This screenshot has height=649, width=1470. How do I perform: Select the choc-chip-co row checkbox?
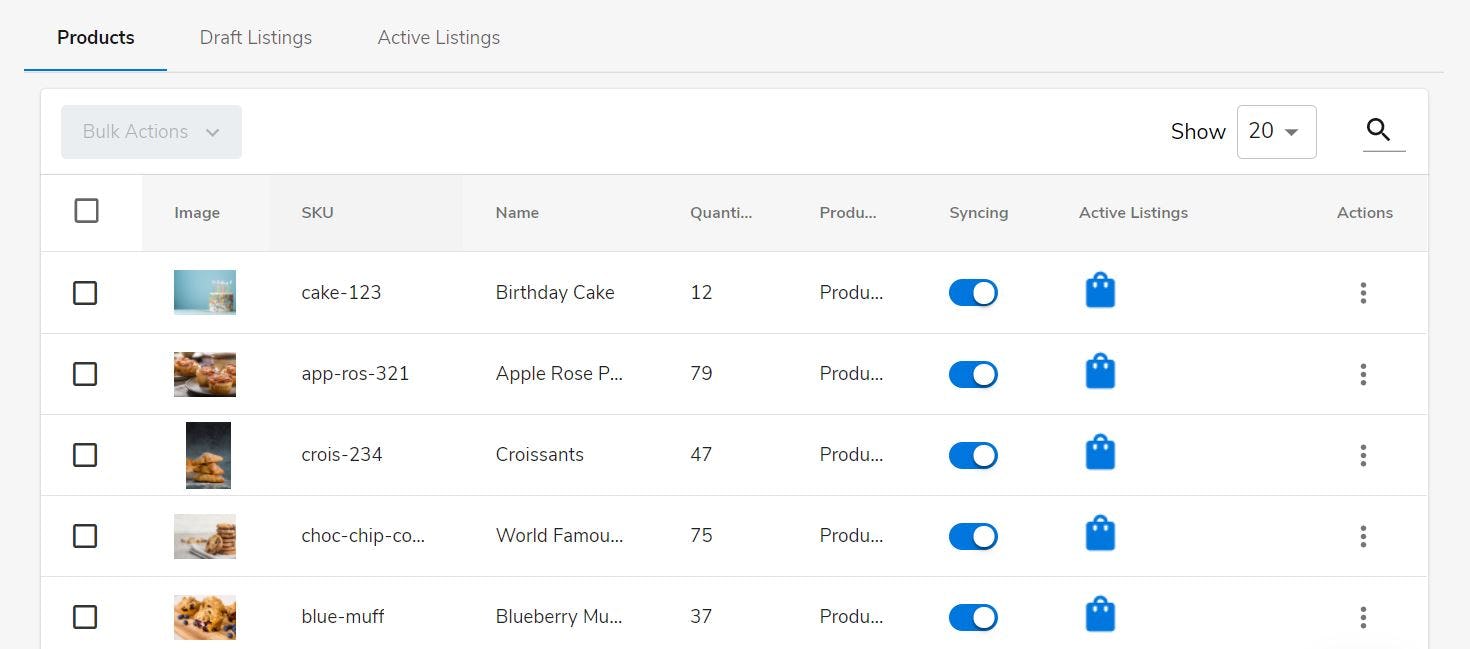85,536
